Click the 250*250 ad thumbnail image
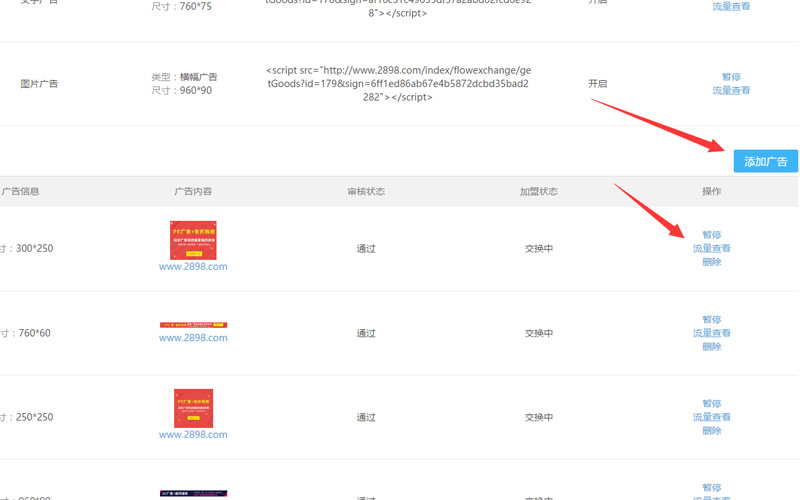800x500 pixels. click(x=193, y=408)
